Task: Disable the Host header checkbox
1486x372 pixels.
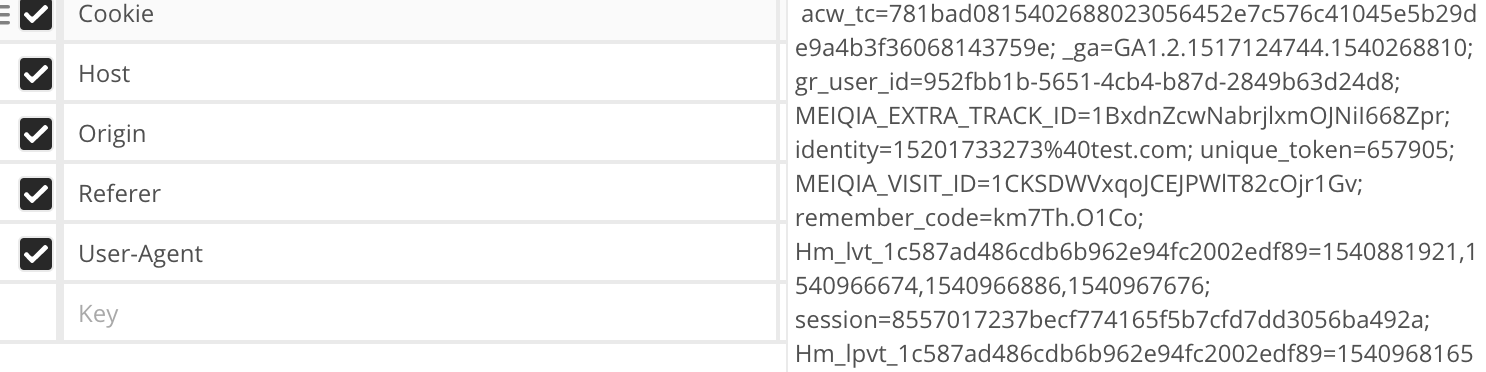Action: (36, 74)
